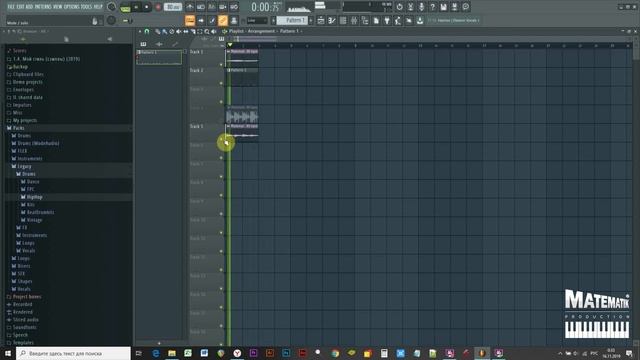Screen dimensions: 640x360
Task: Stop playback with the stop button
Action: 147,7
